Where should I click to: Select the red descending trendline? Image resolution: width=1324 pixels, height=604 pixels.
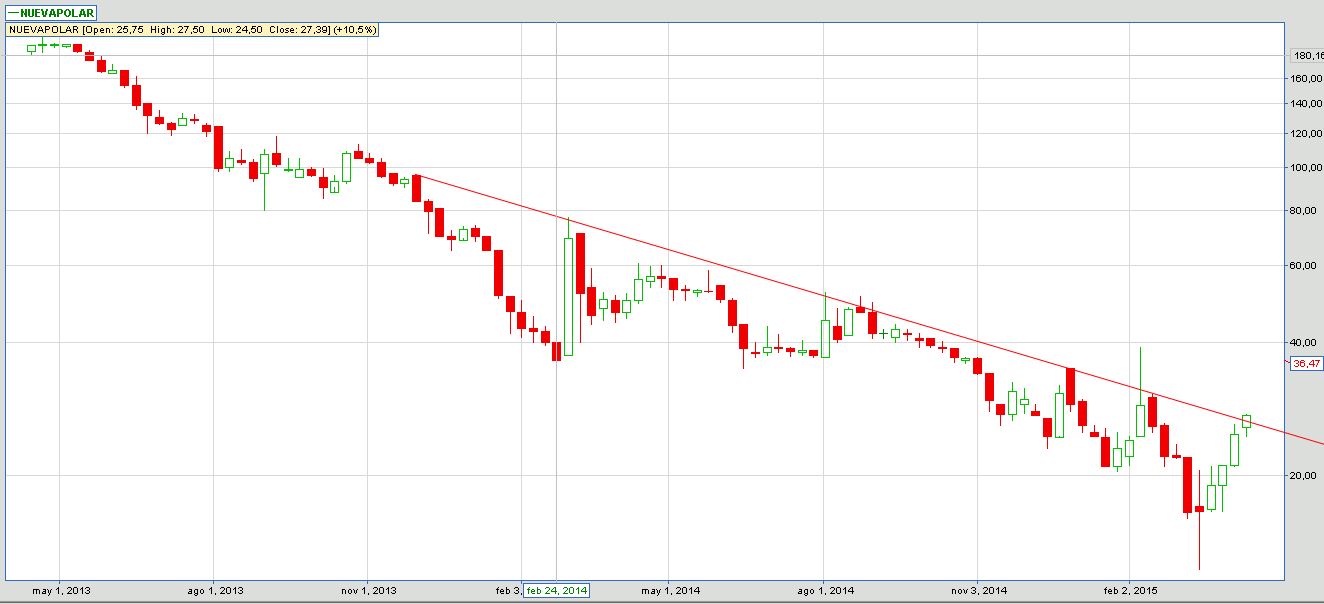pyautogui.click(x=870, y=309)
